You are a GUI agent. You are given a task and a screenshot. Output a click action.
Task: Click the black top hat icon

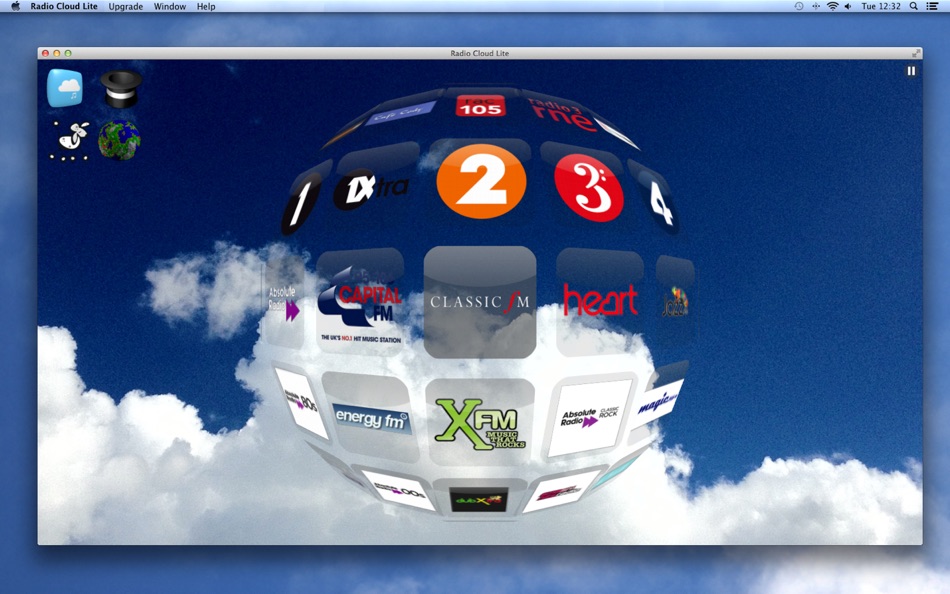click(x=121, y=88)
